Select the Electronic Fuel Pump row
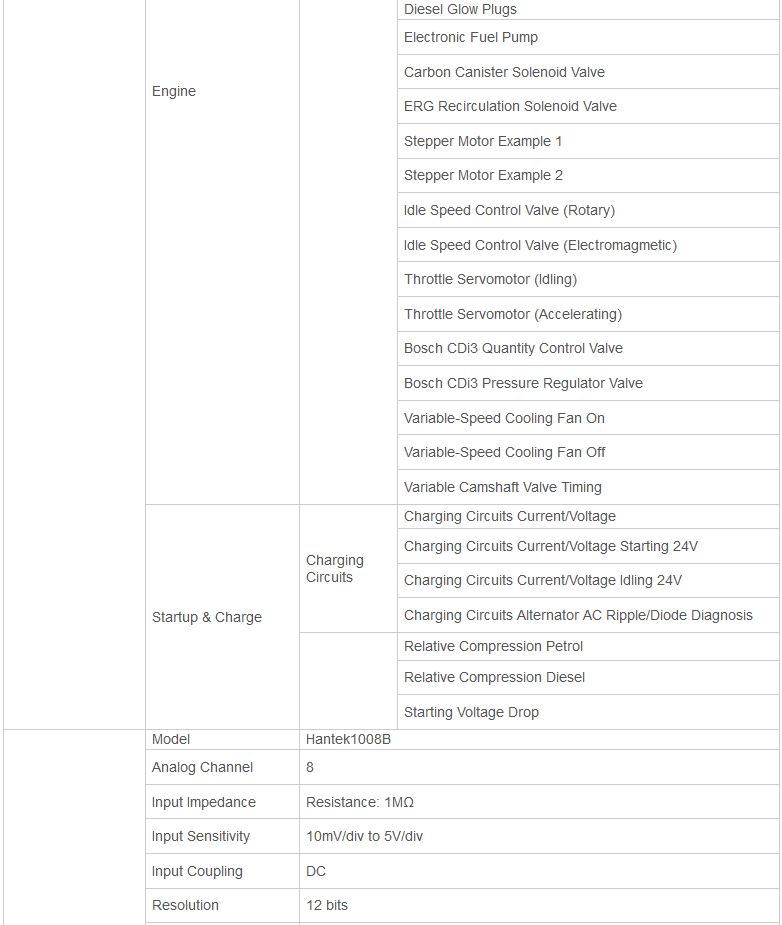This screenshot has width=782, height=925. [x=471, y=38]
